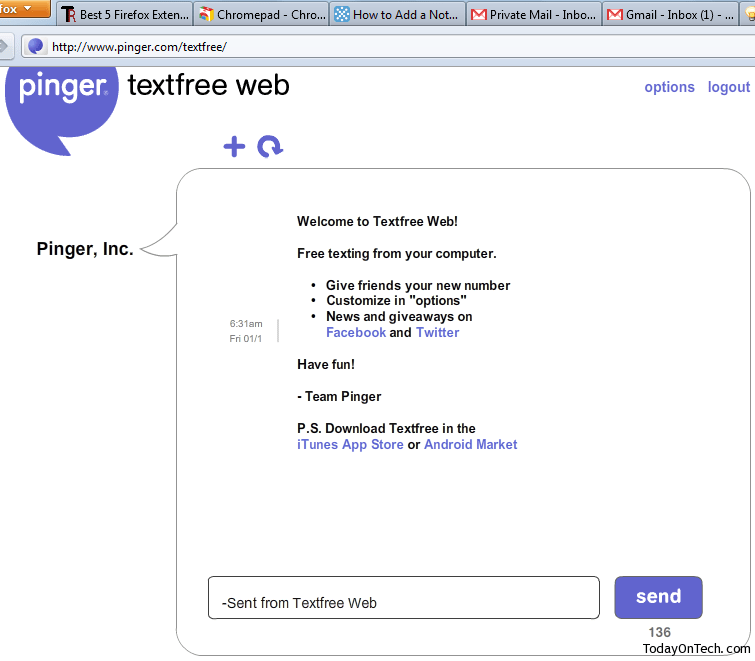Click the '- Team Pinger' signature text
Screen dimensions: 755x661
[339, 397]
